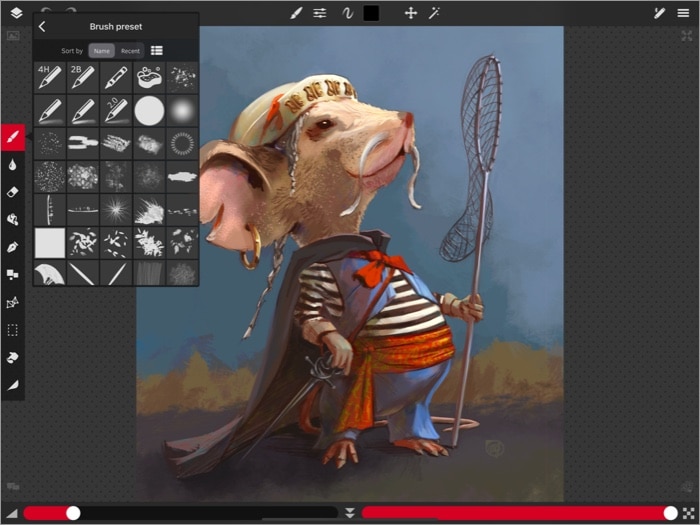The height and width of the screenshot is (525, 700).
Task: Open brush settings sliders icon
Action: coord(320,13)
